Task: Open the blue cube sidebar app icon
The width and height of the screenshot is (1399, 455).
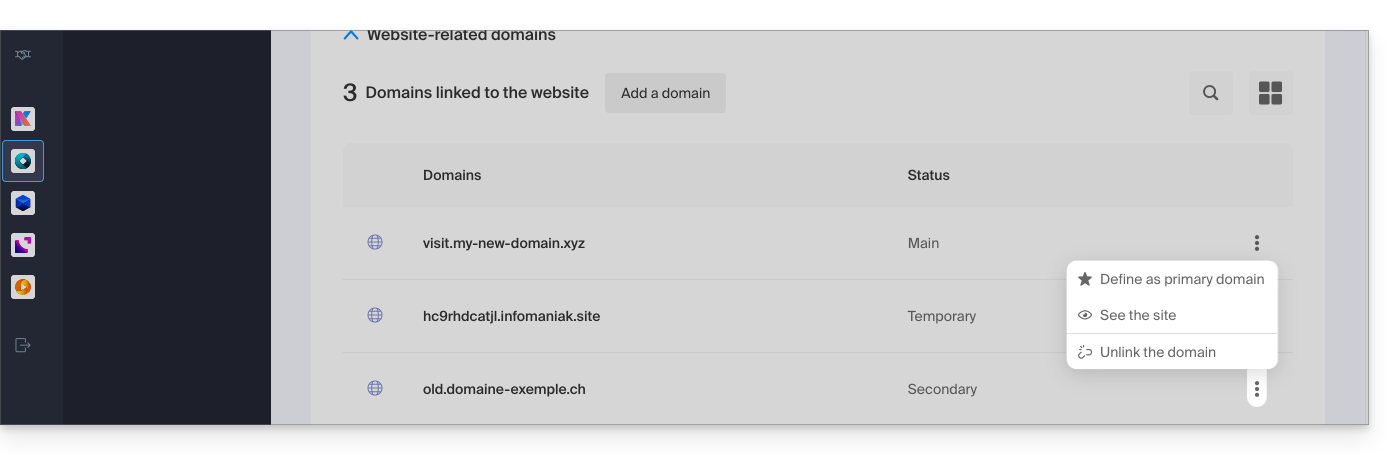Action: 22,203
